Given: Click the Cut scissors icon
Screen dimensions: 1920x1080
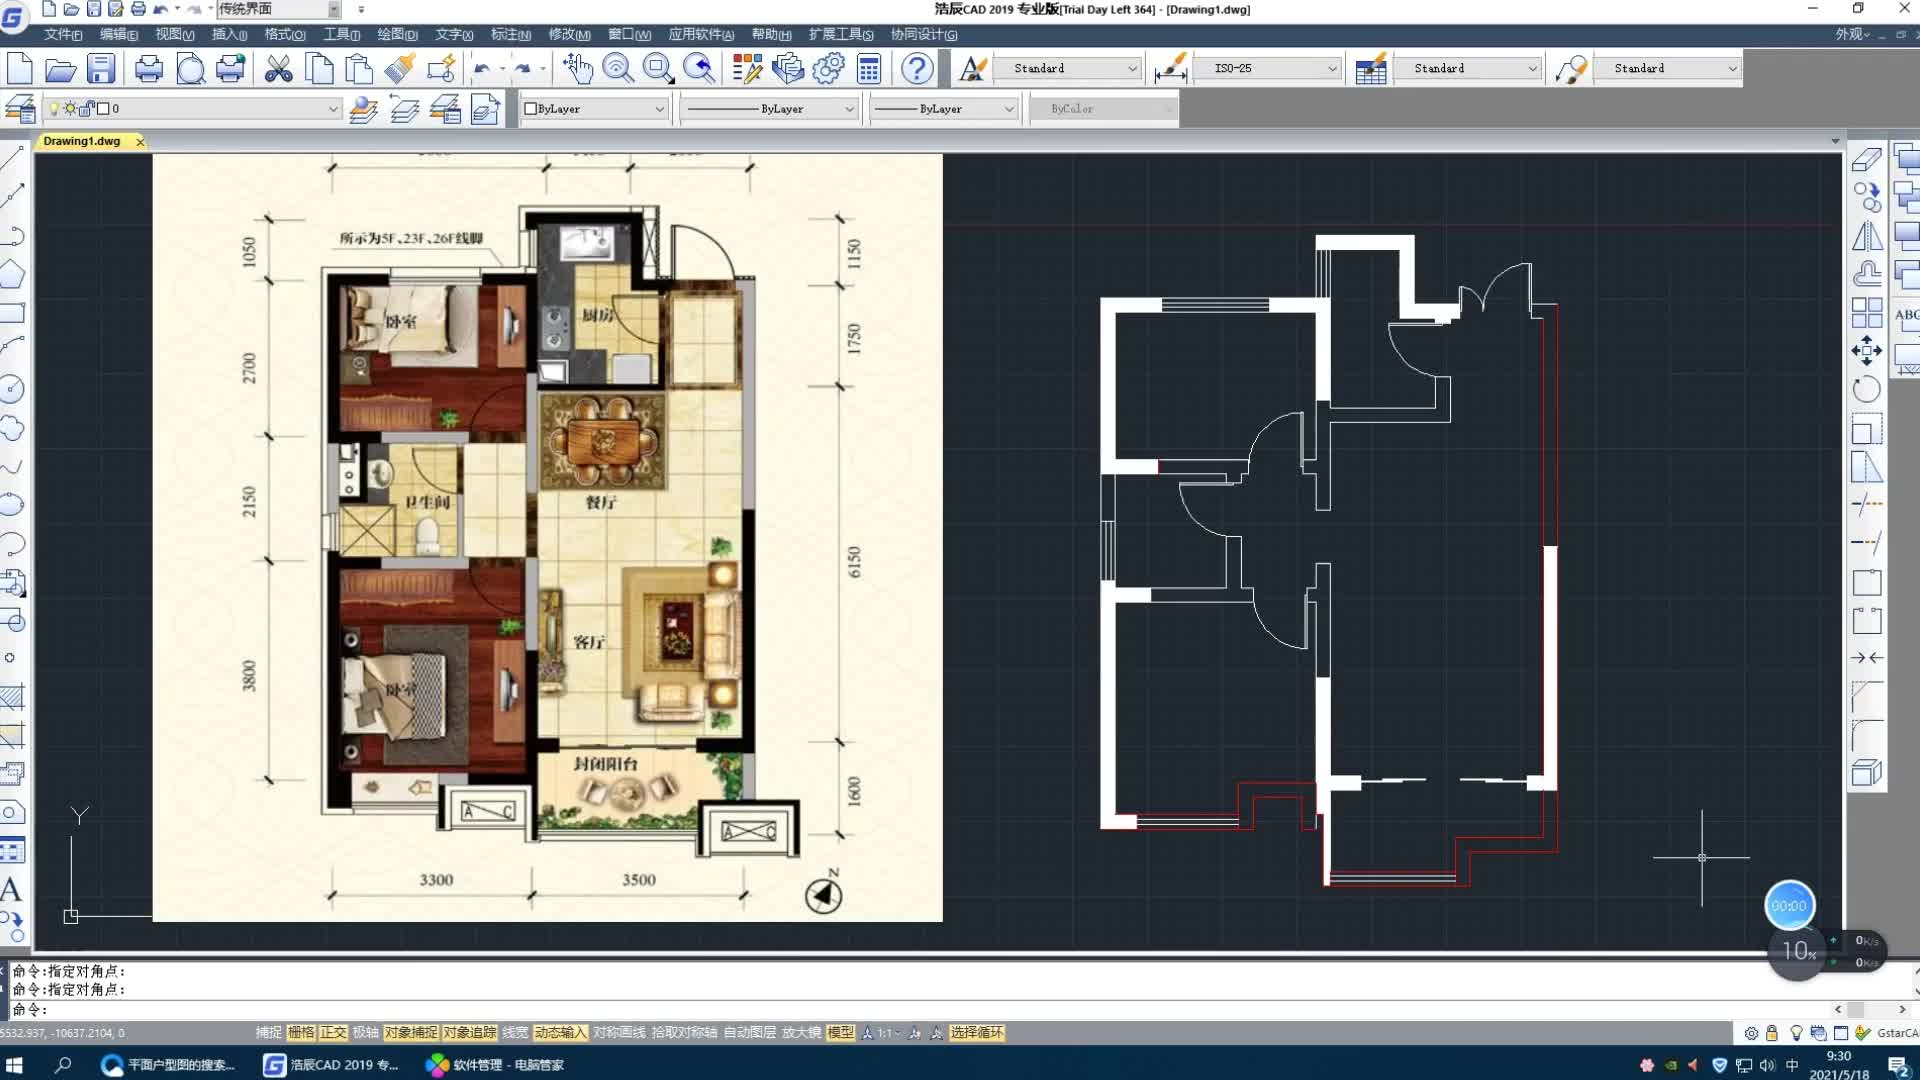Looking at the screenshot, I should 278,69.
